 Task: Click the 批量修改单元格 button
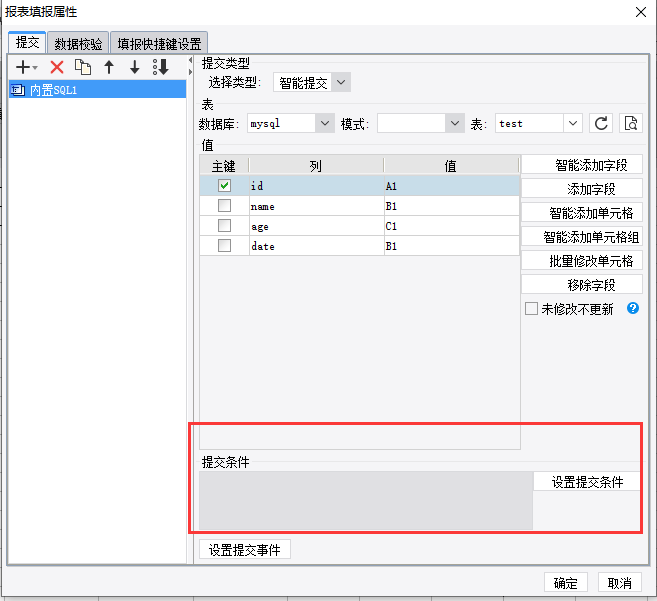tap(582, 260)
